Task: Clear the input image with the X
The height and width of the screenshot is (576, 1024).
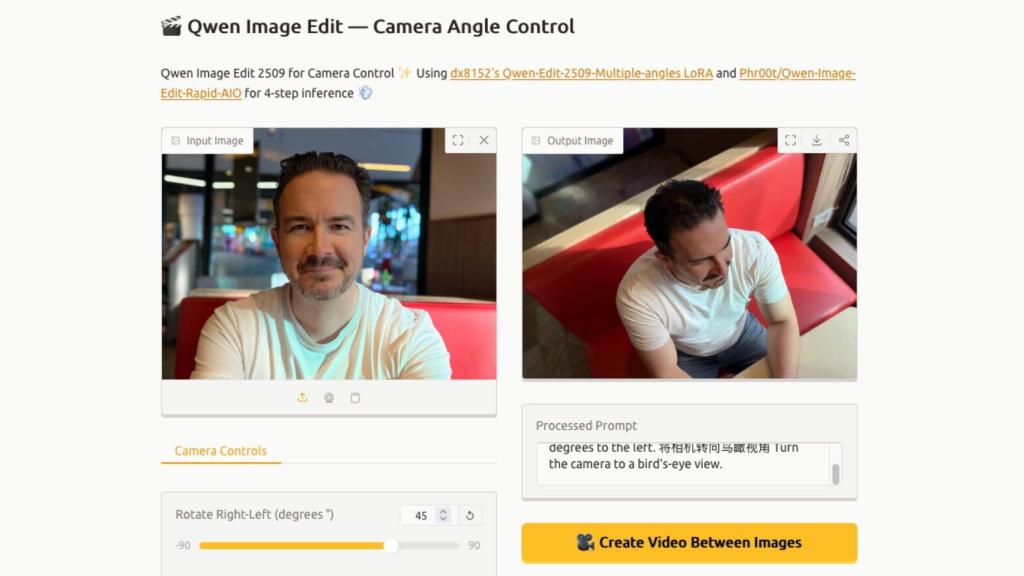Action: click(x=484, y=140)
